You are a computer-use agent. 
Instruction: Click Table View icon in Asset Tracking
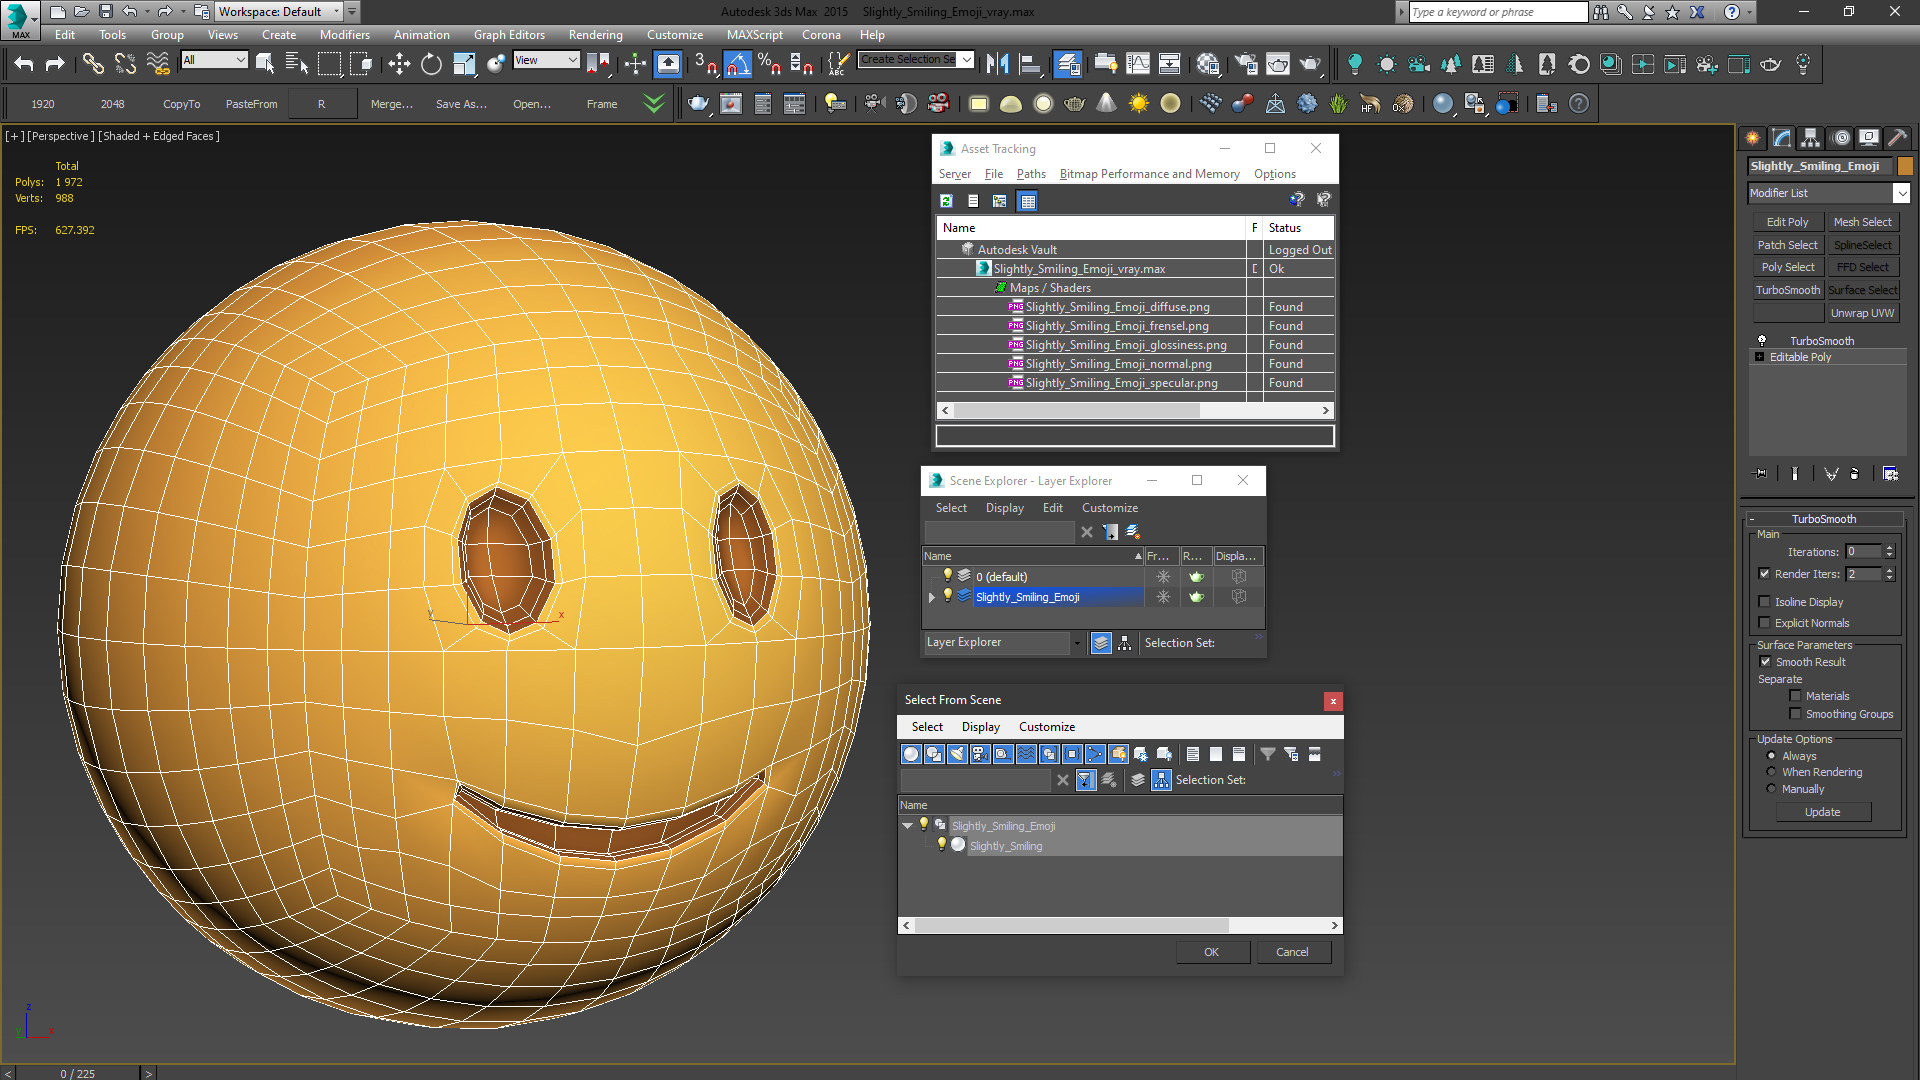click(x=1027, y=201)
